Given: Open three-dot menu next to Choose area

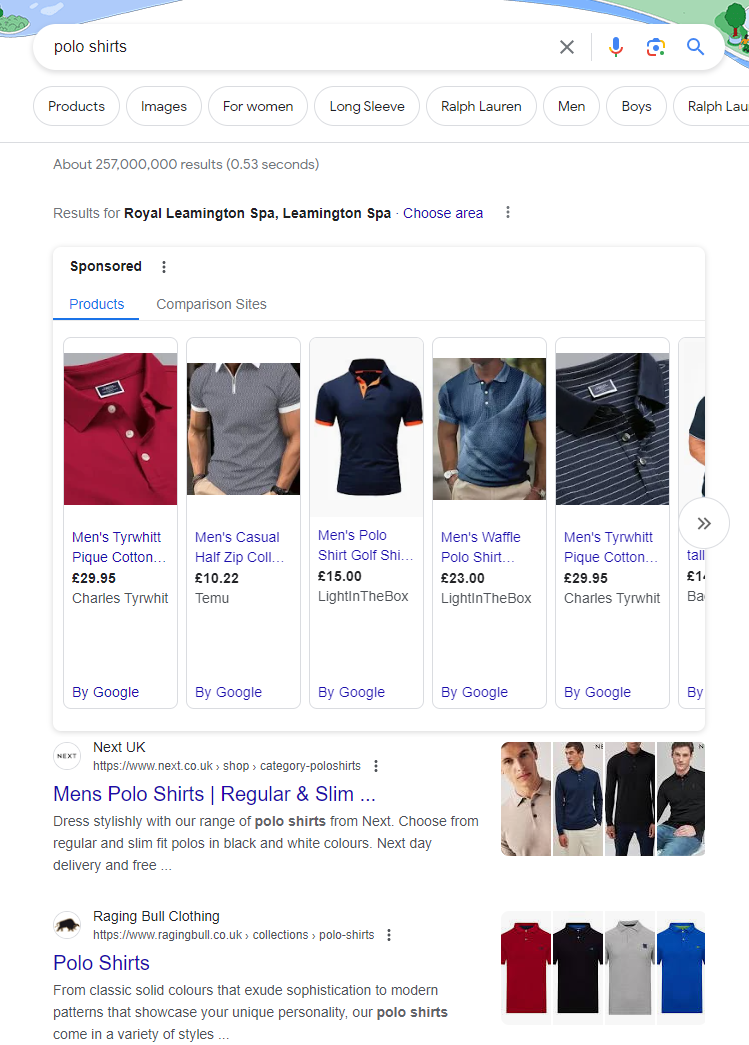Looking at the screenshot, I should pyautogui.click(x=508, y=212).
